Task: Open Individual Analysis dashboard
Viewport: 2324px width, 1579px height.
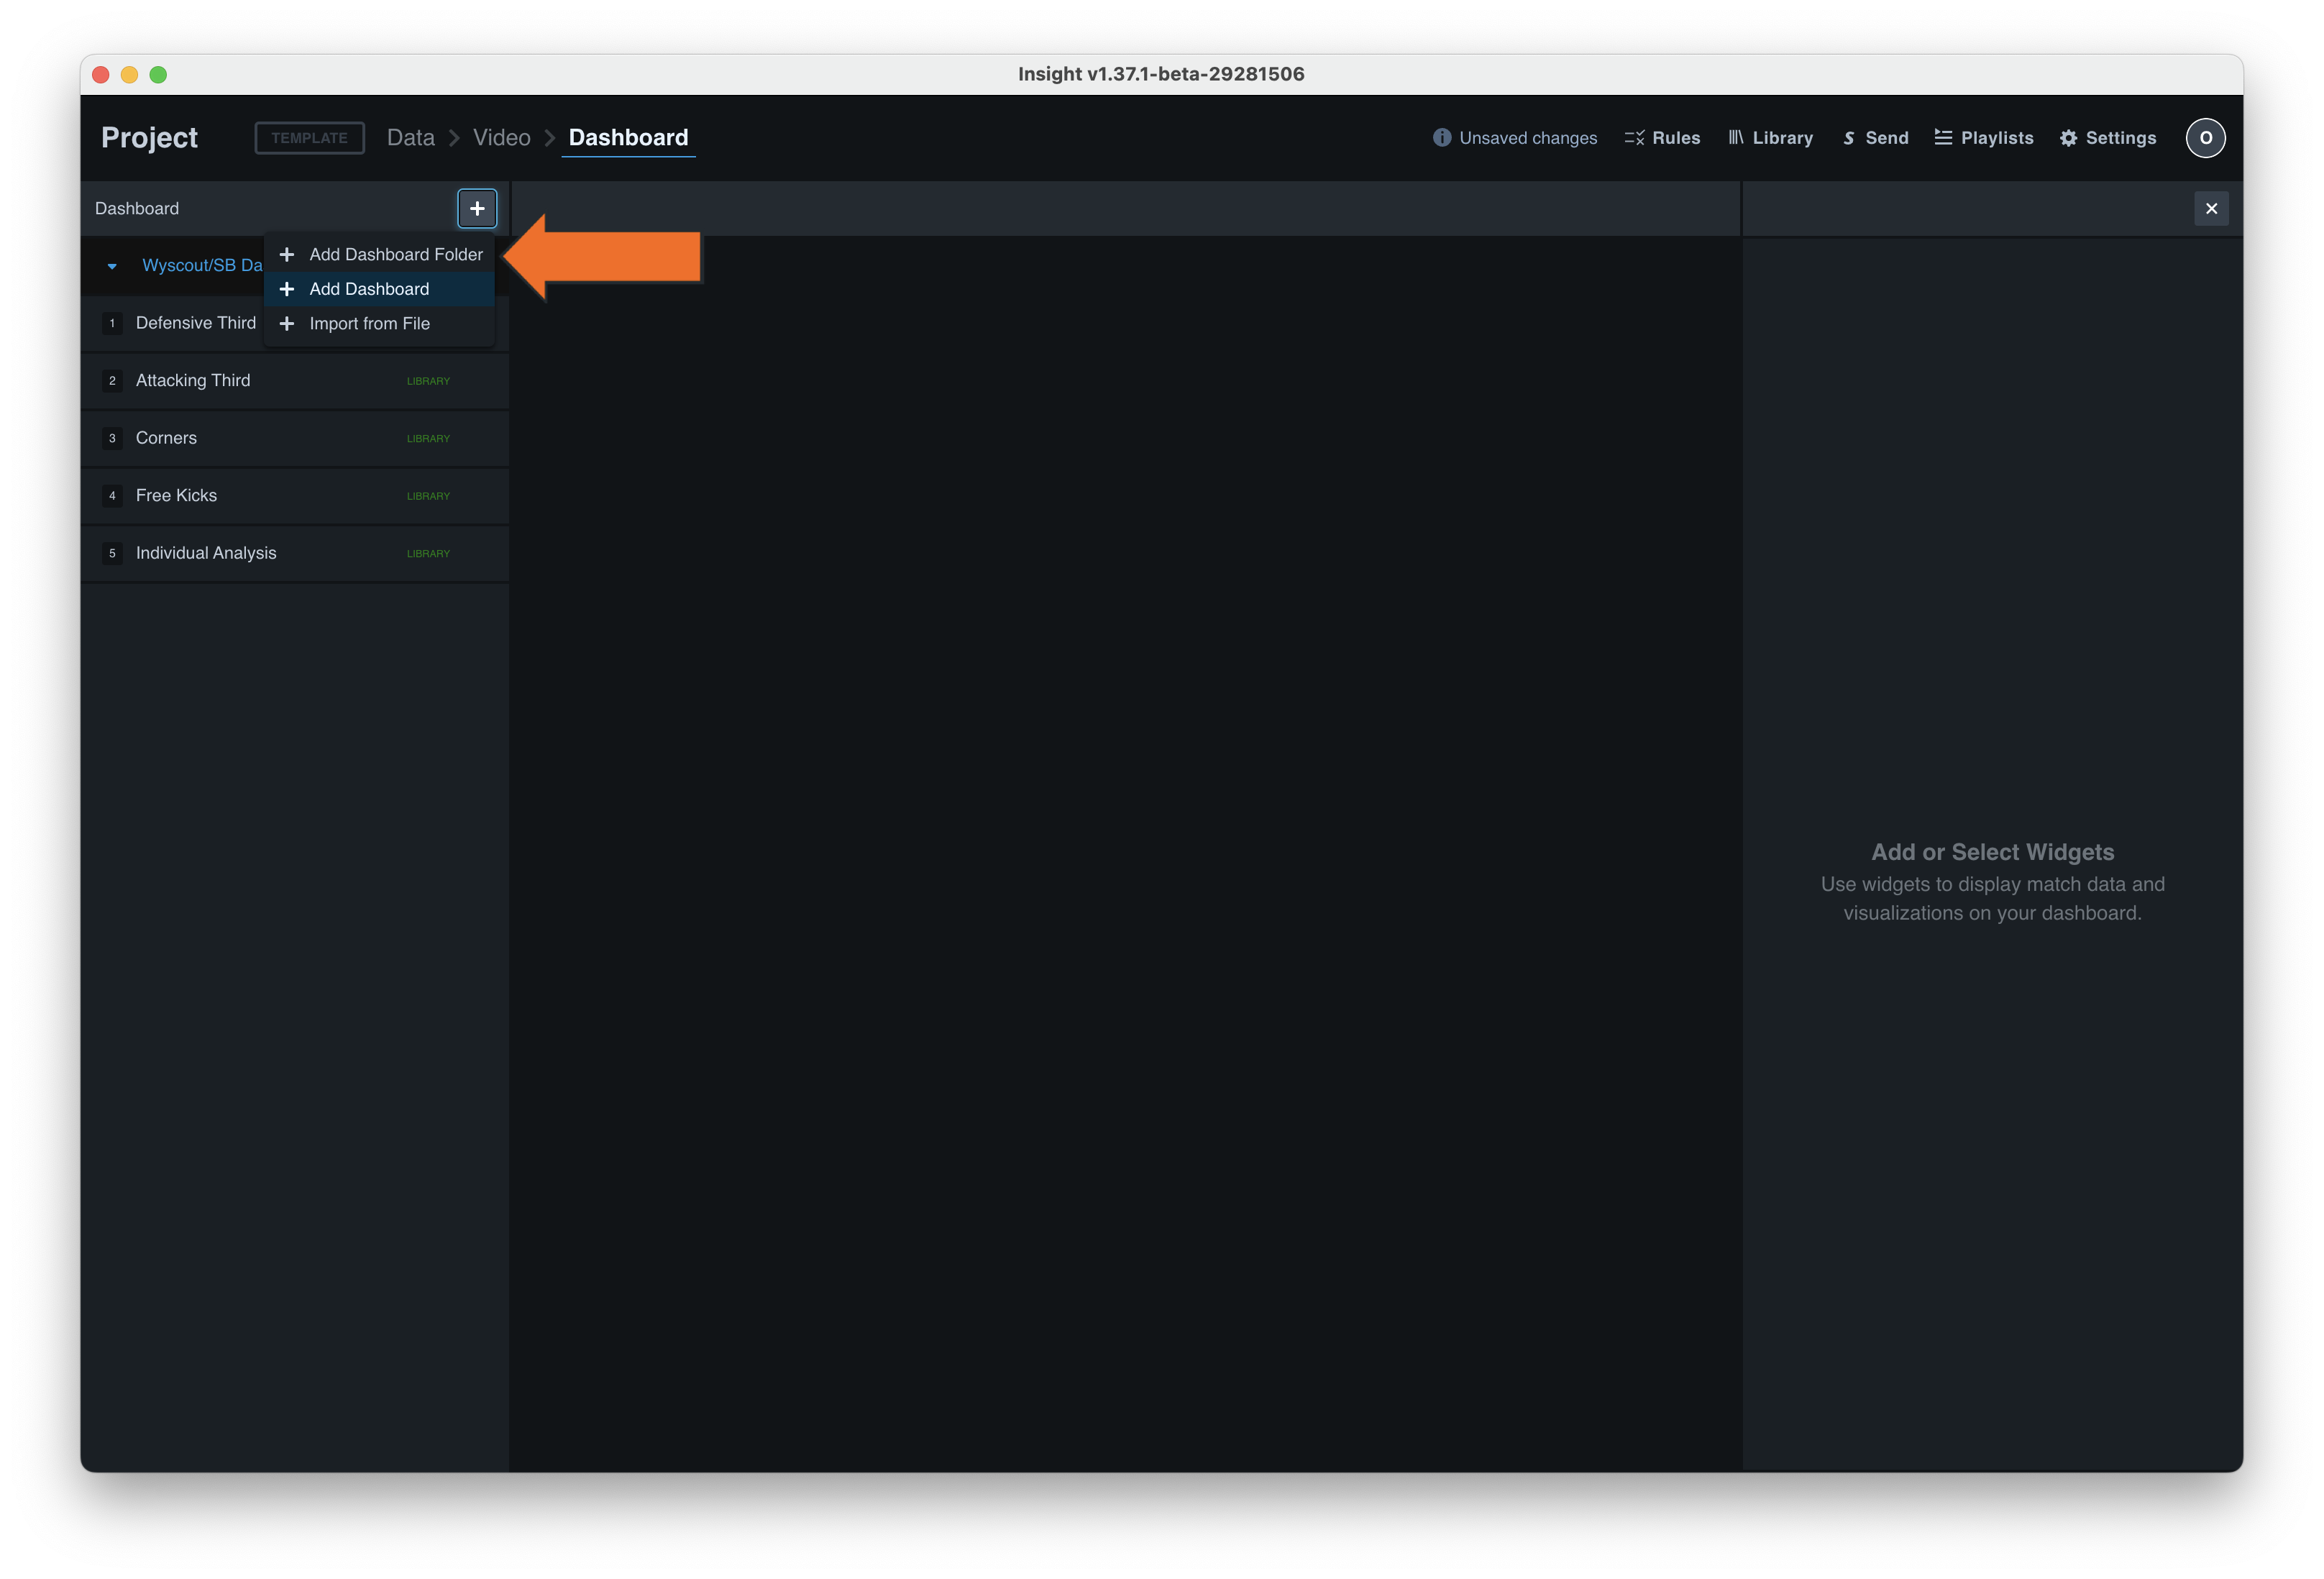Action: [295, 553]
